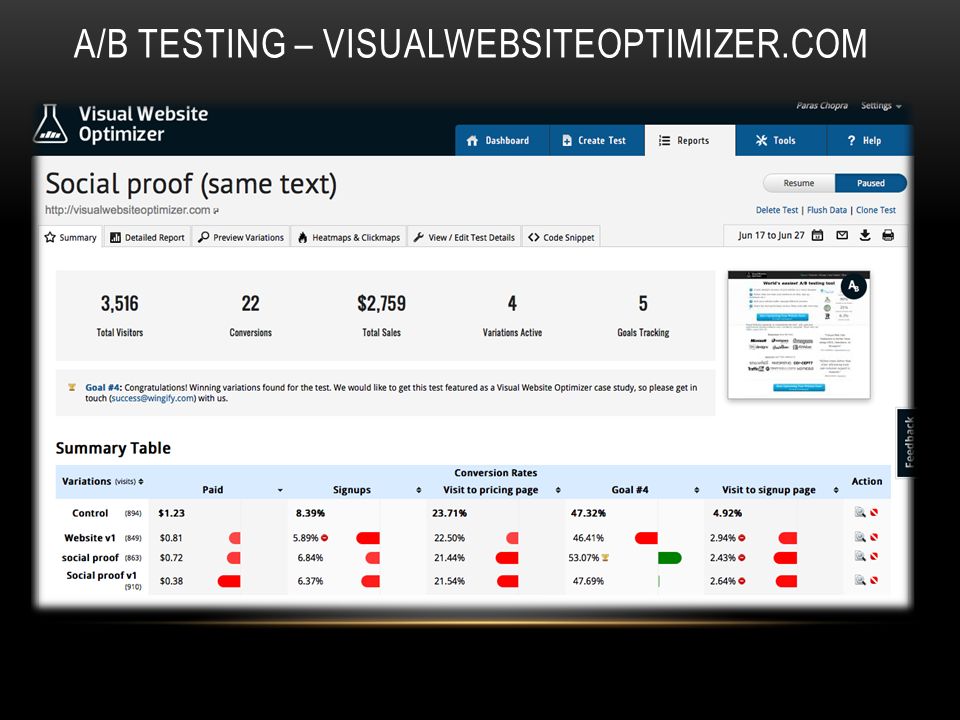Click the red minus icon next to 5.89%
Screen dimensions: 960x720
(324, 538)
